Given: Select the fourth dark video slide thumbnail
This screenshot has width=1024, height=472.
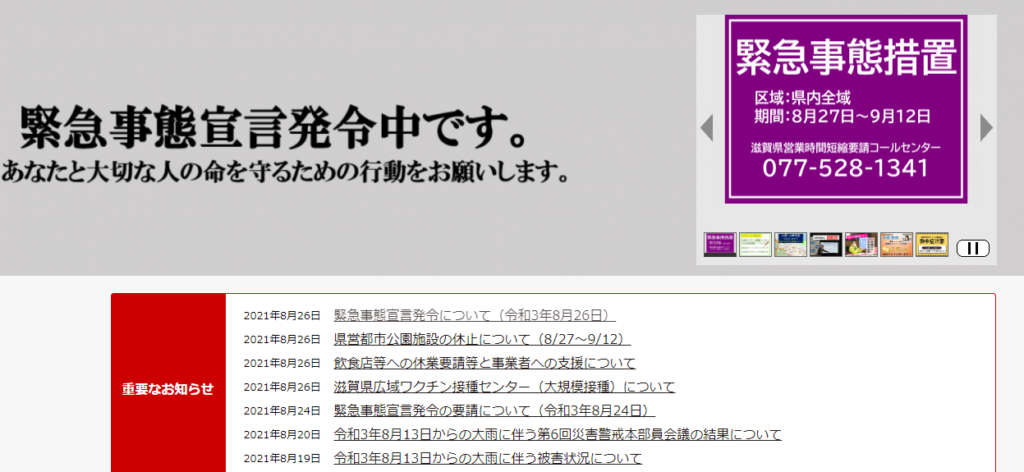Looking at the screenshot, I should 825,245.
